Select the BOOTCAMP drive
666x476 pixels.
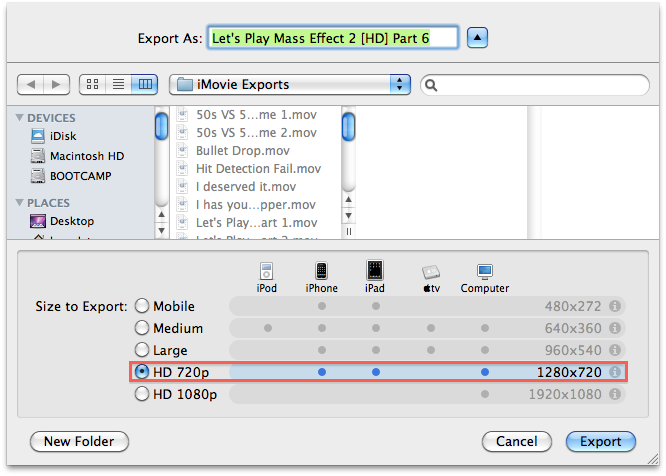(71, 176)
